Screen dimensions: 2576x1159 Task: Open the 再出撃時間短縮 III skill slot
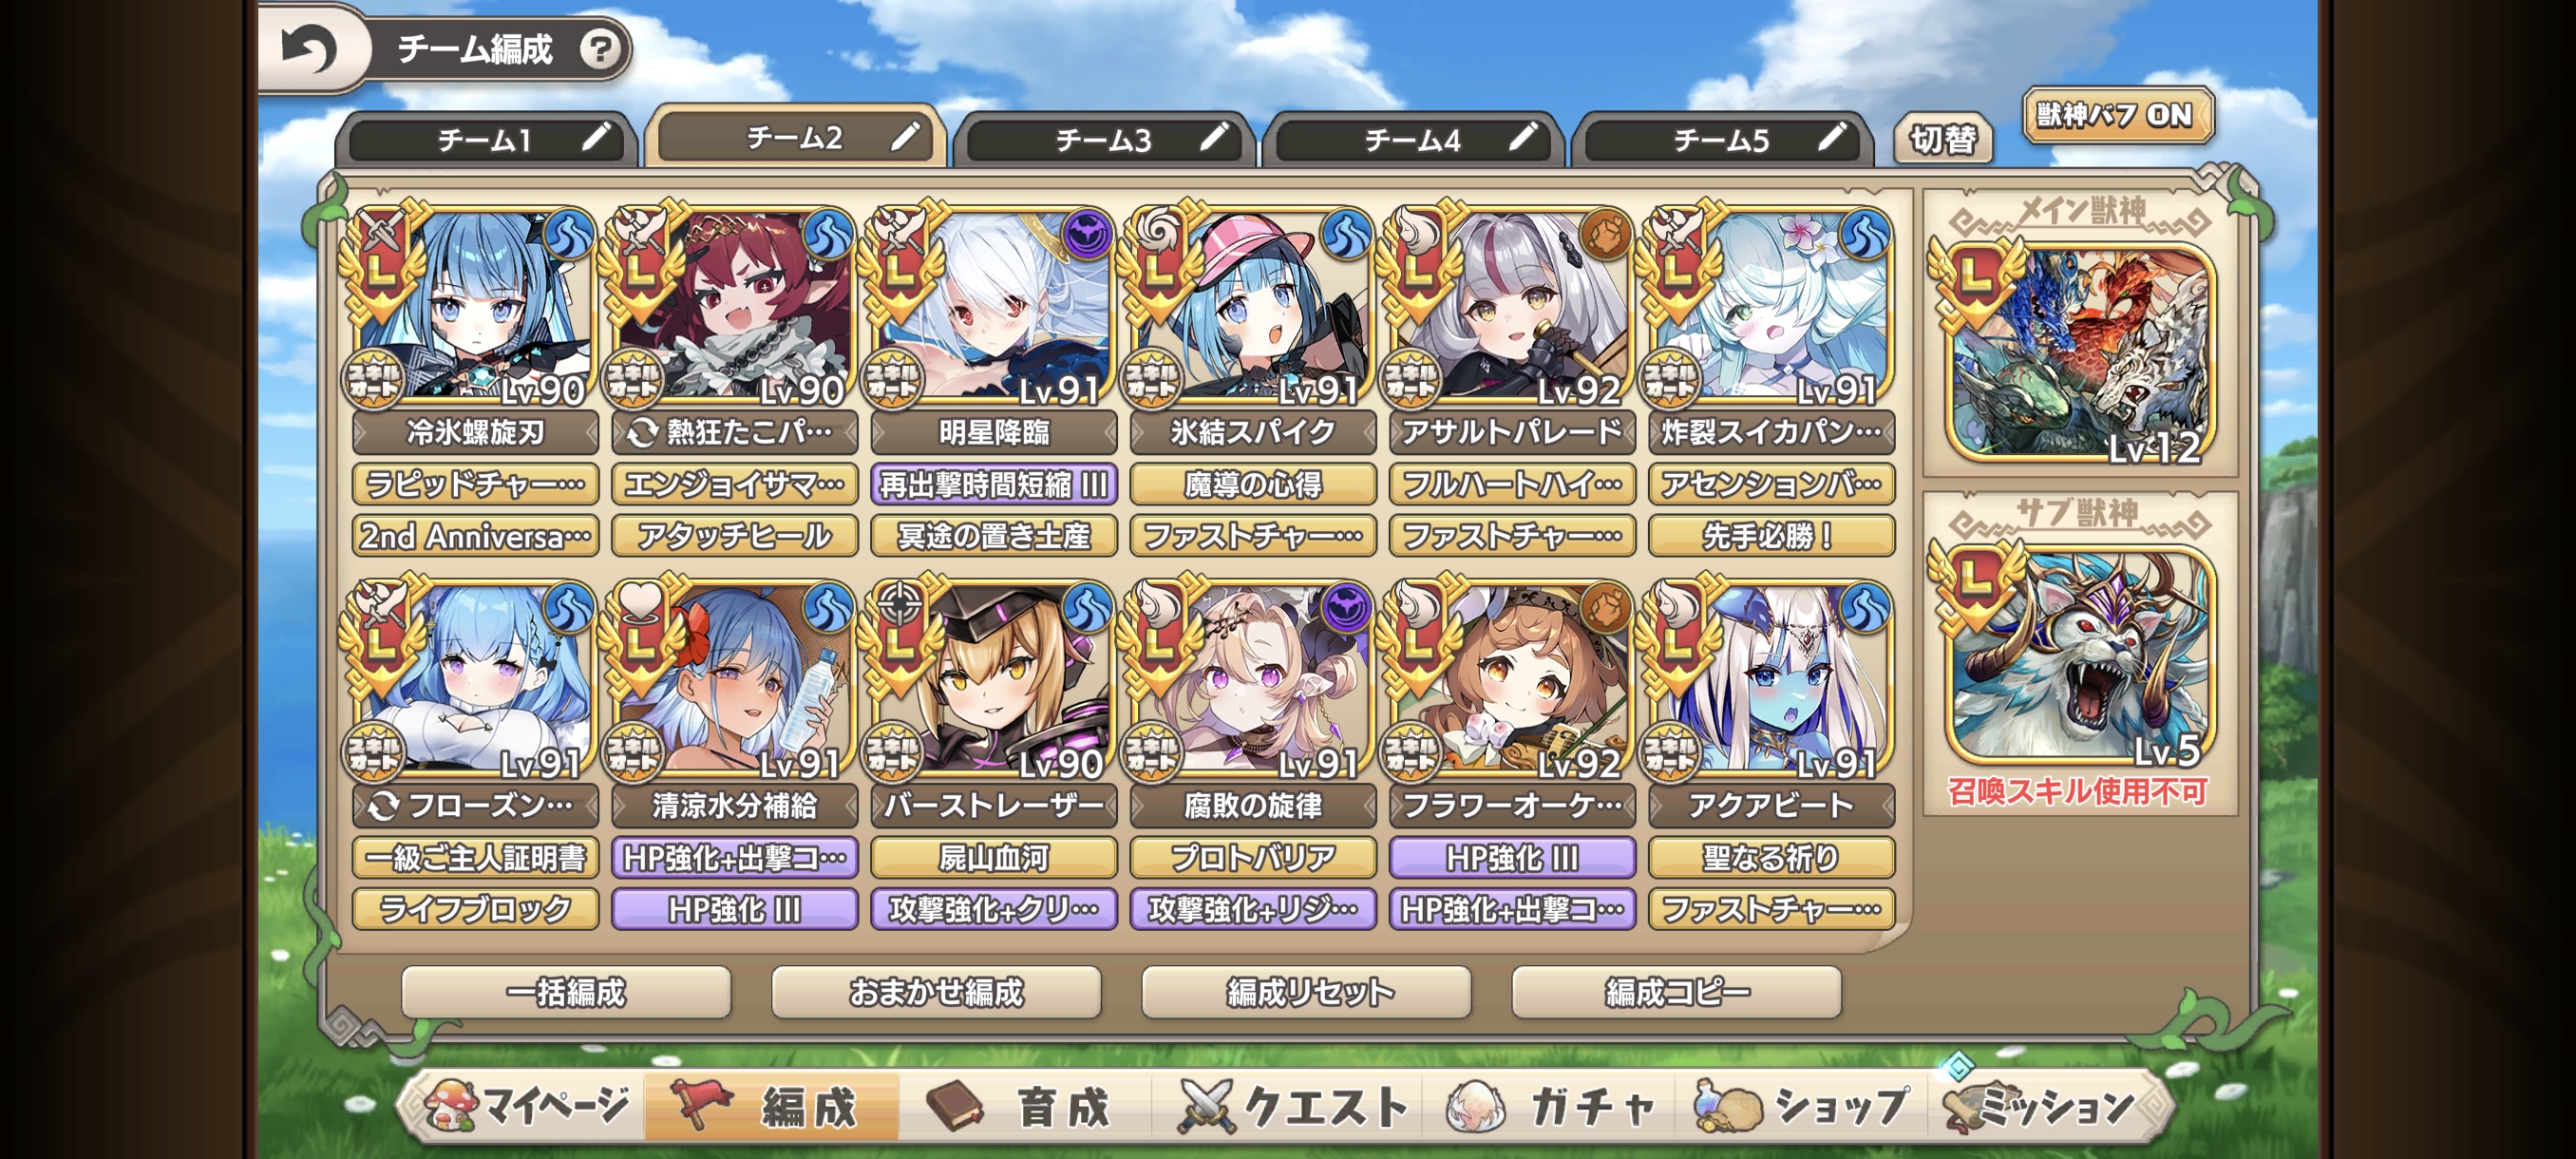(993, 485)
